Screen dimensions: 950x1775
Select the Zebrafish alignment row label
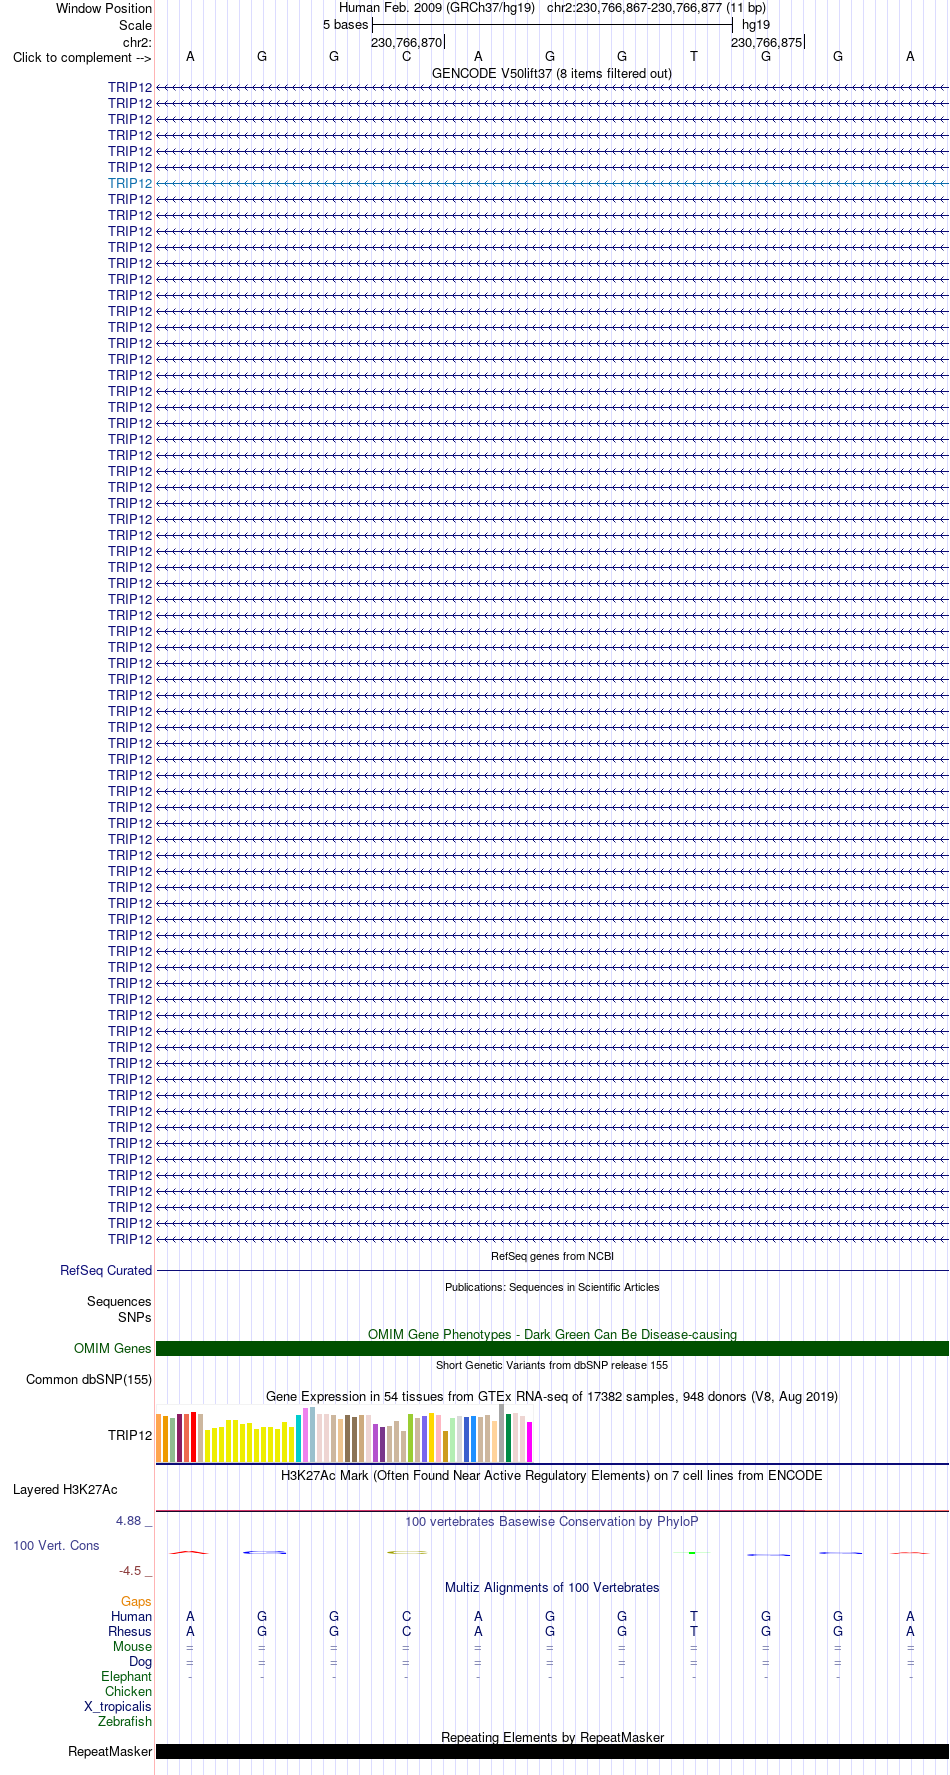[x=125, y=1722]
